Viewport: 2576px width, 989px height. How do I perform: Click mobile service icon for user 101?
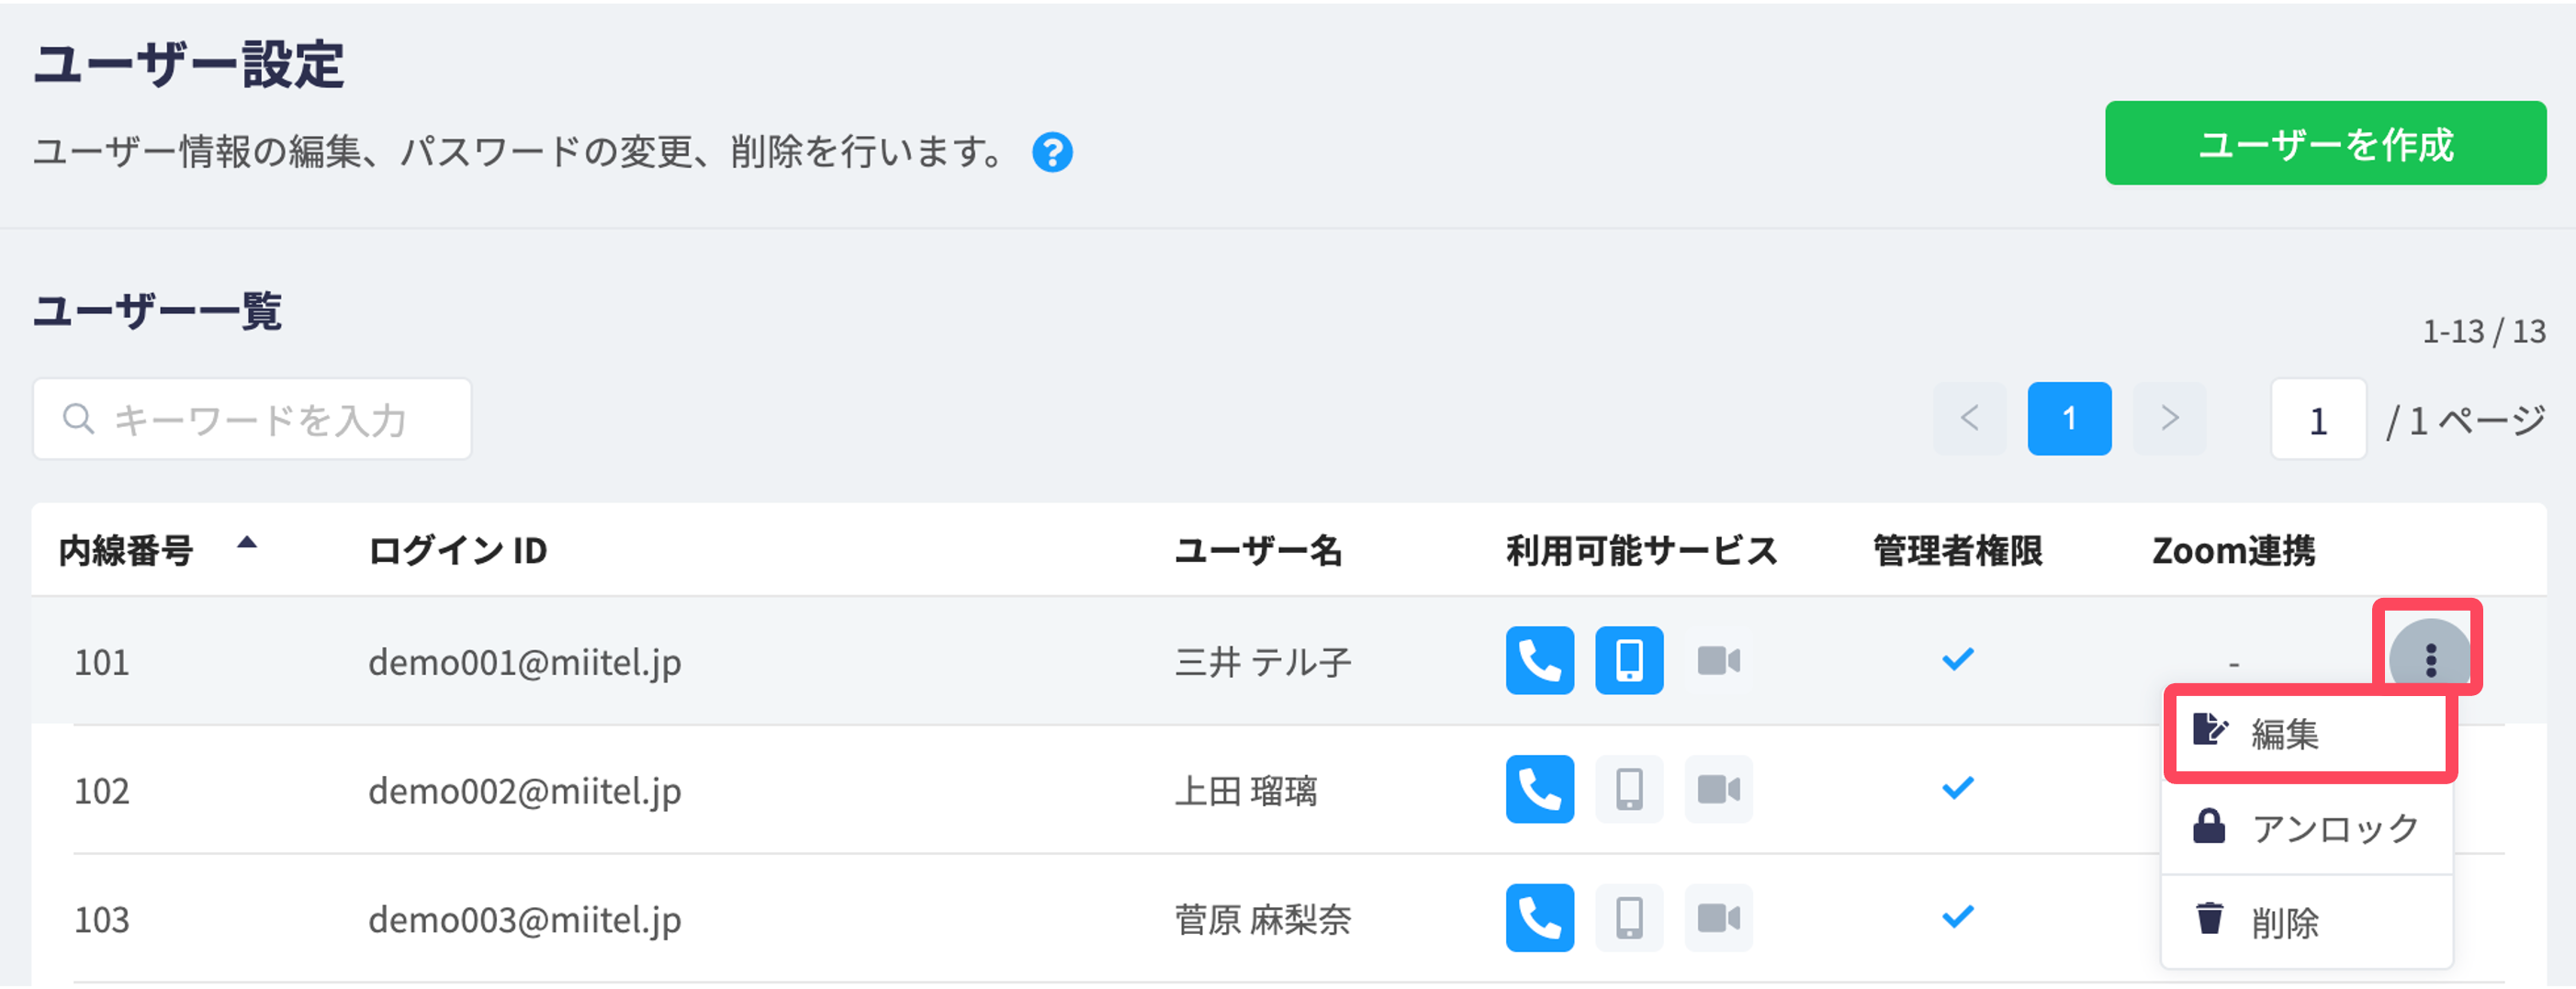[x=1629, y=661]
